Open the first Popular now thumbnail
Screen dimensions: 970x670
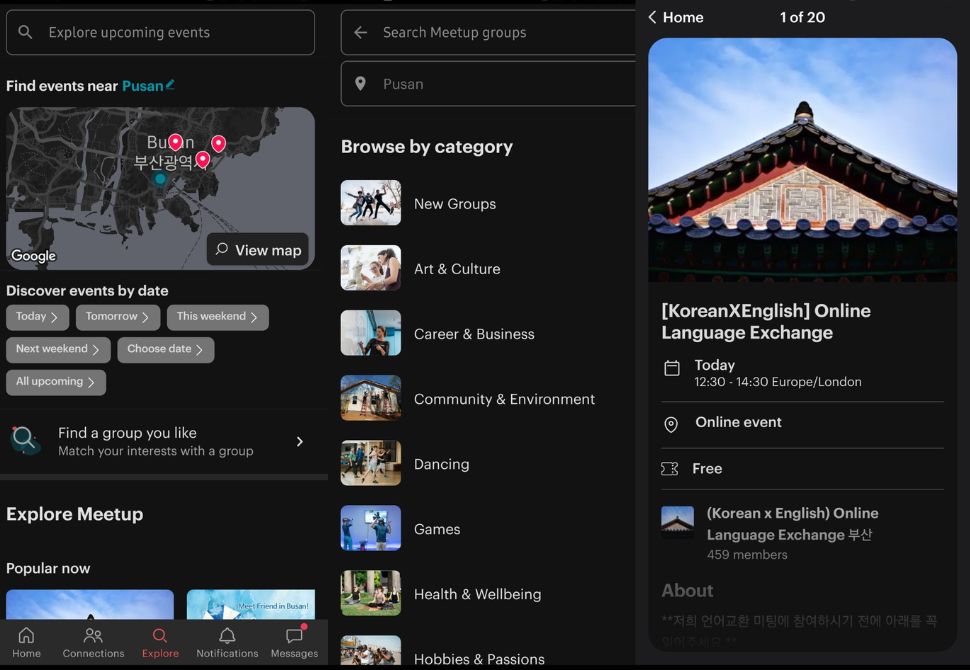click(90, 604)
